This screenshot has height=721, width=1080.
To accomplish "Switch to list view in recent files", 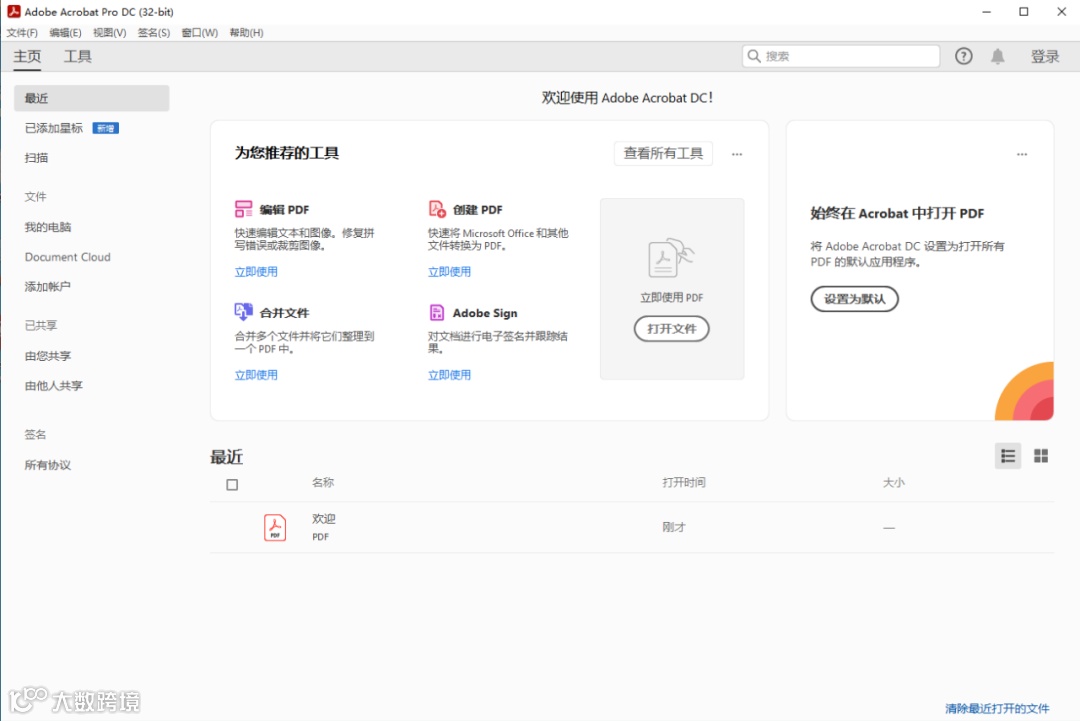I will point(1008,456).
